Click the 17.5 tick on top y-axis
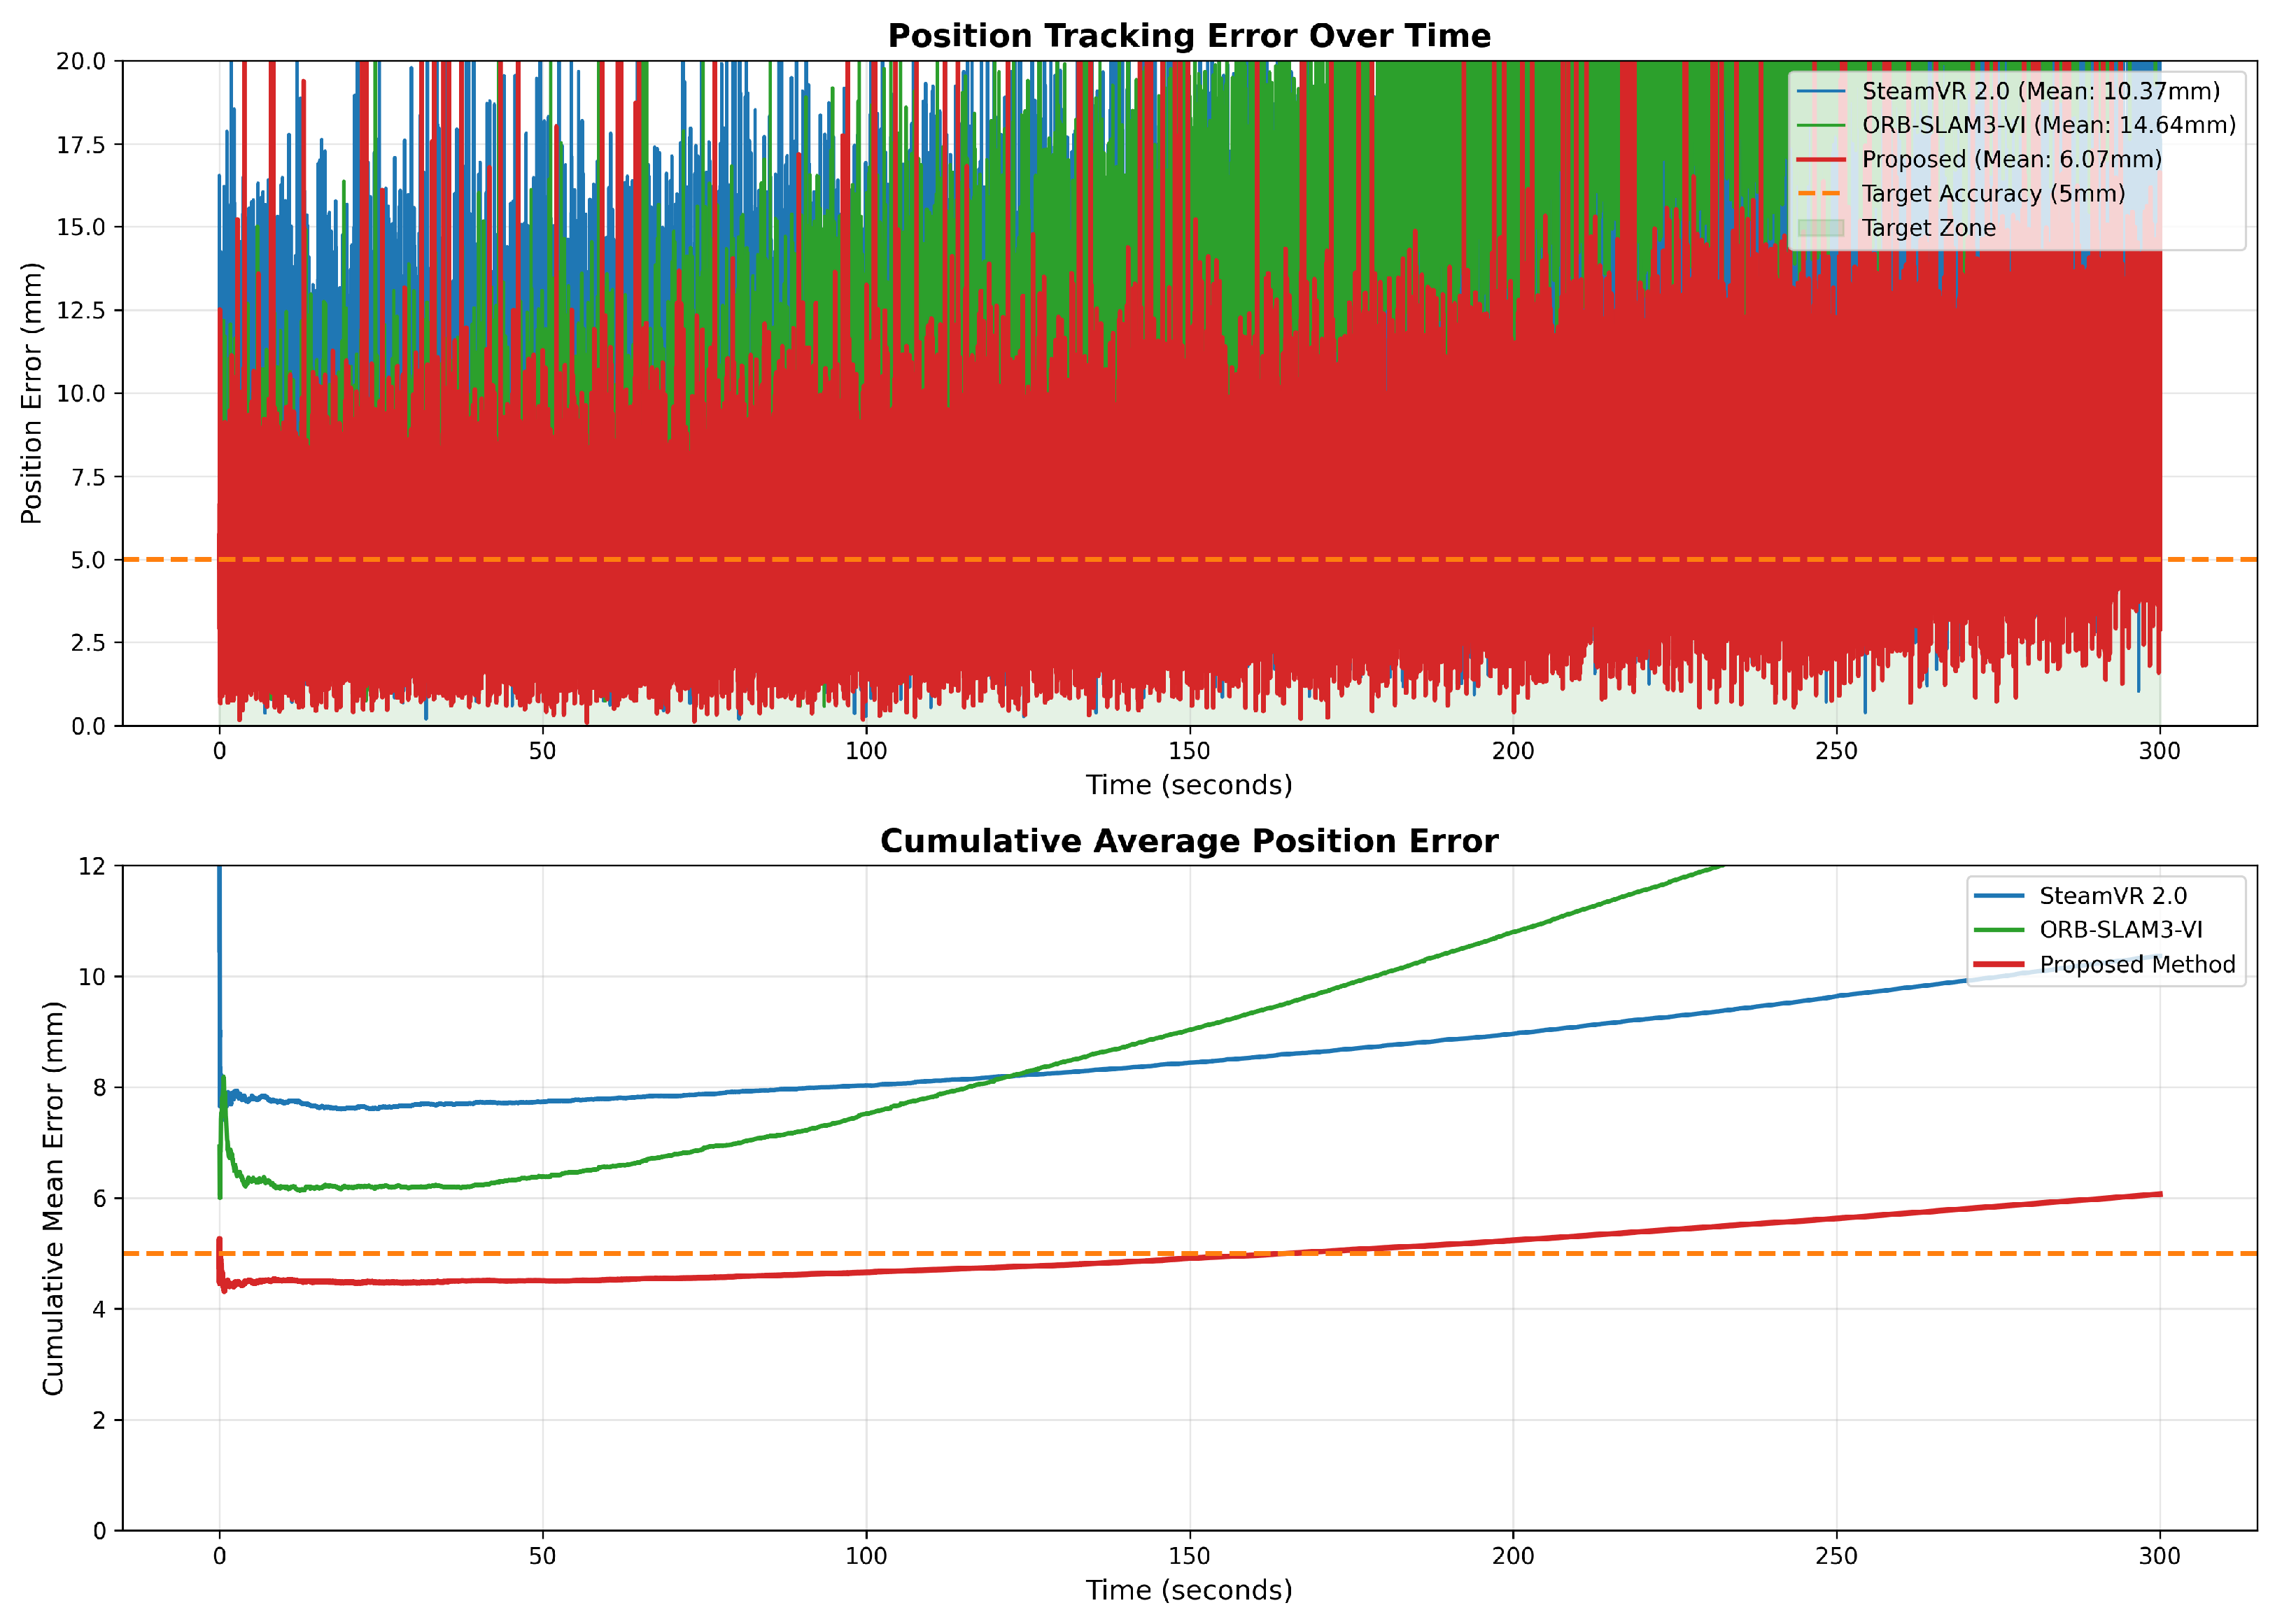The width and height of the screenshot is (2282, 1624). point(80,145)
